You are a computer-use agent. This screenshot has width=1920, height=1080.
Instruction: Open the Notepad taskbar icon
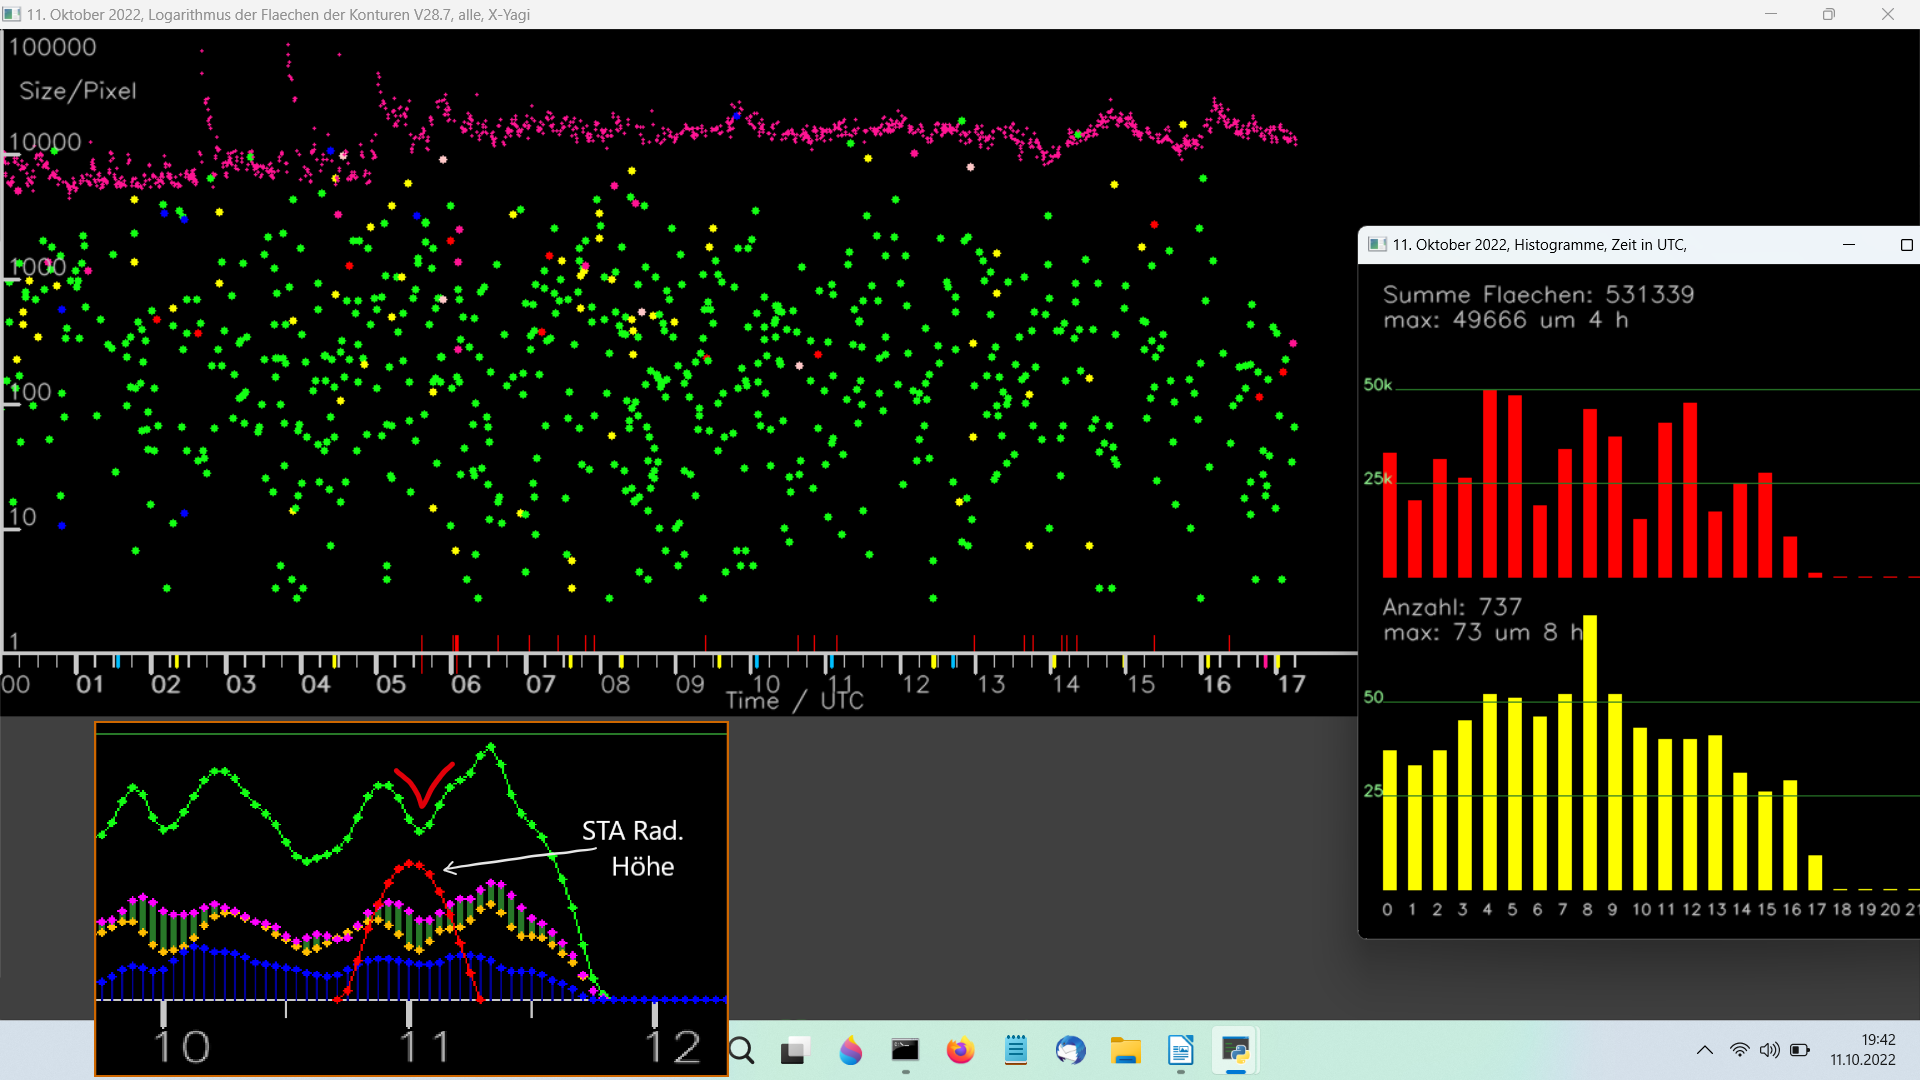pos(1015,1051)
